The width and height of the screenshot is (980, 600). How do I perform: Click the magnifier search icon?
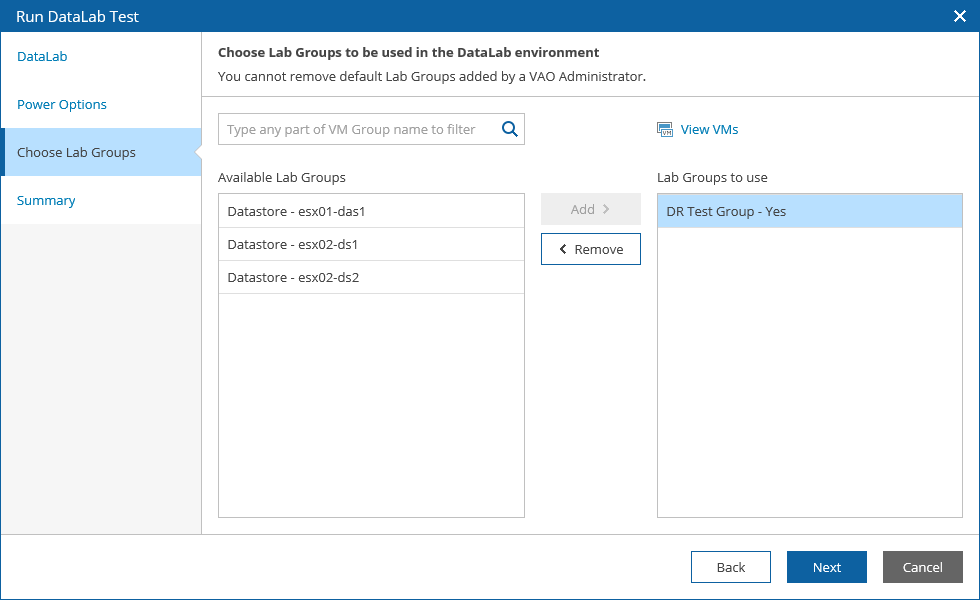coord(509,129)
